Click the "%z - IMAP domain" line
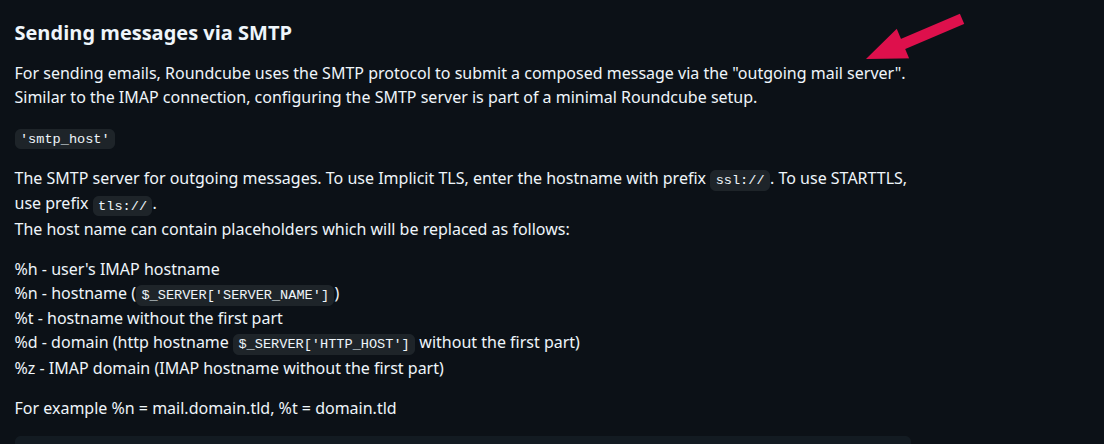The image size is (1104, 444). point(230,368)
